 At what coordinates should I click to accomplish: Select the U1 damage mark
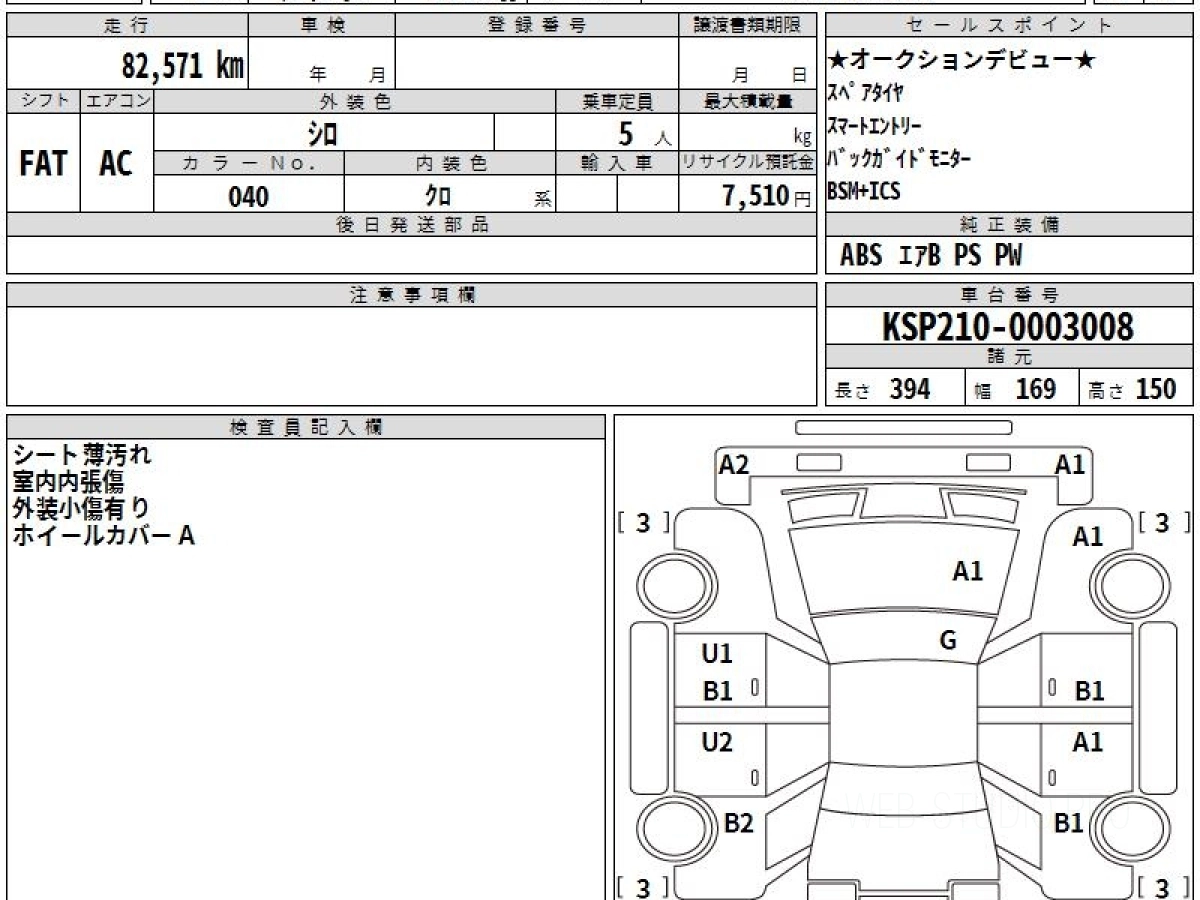click(x=717, y=654)
